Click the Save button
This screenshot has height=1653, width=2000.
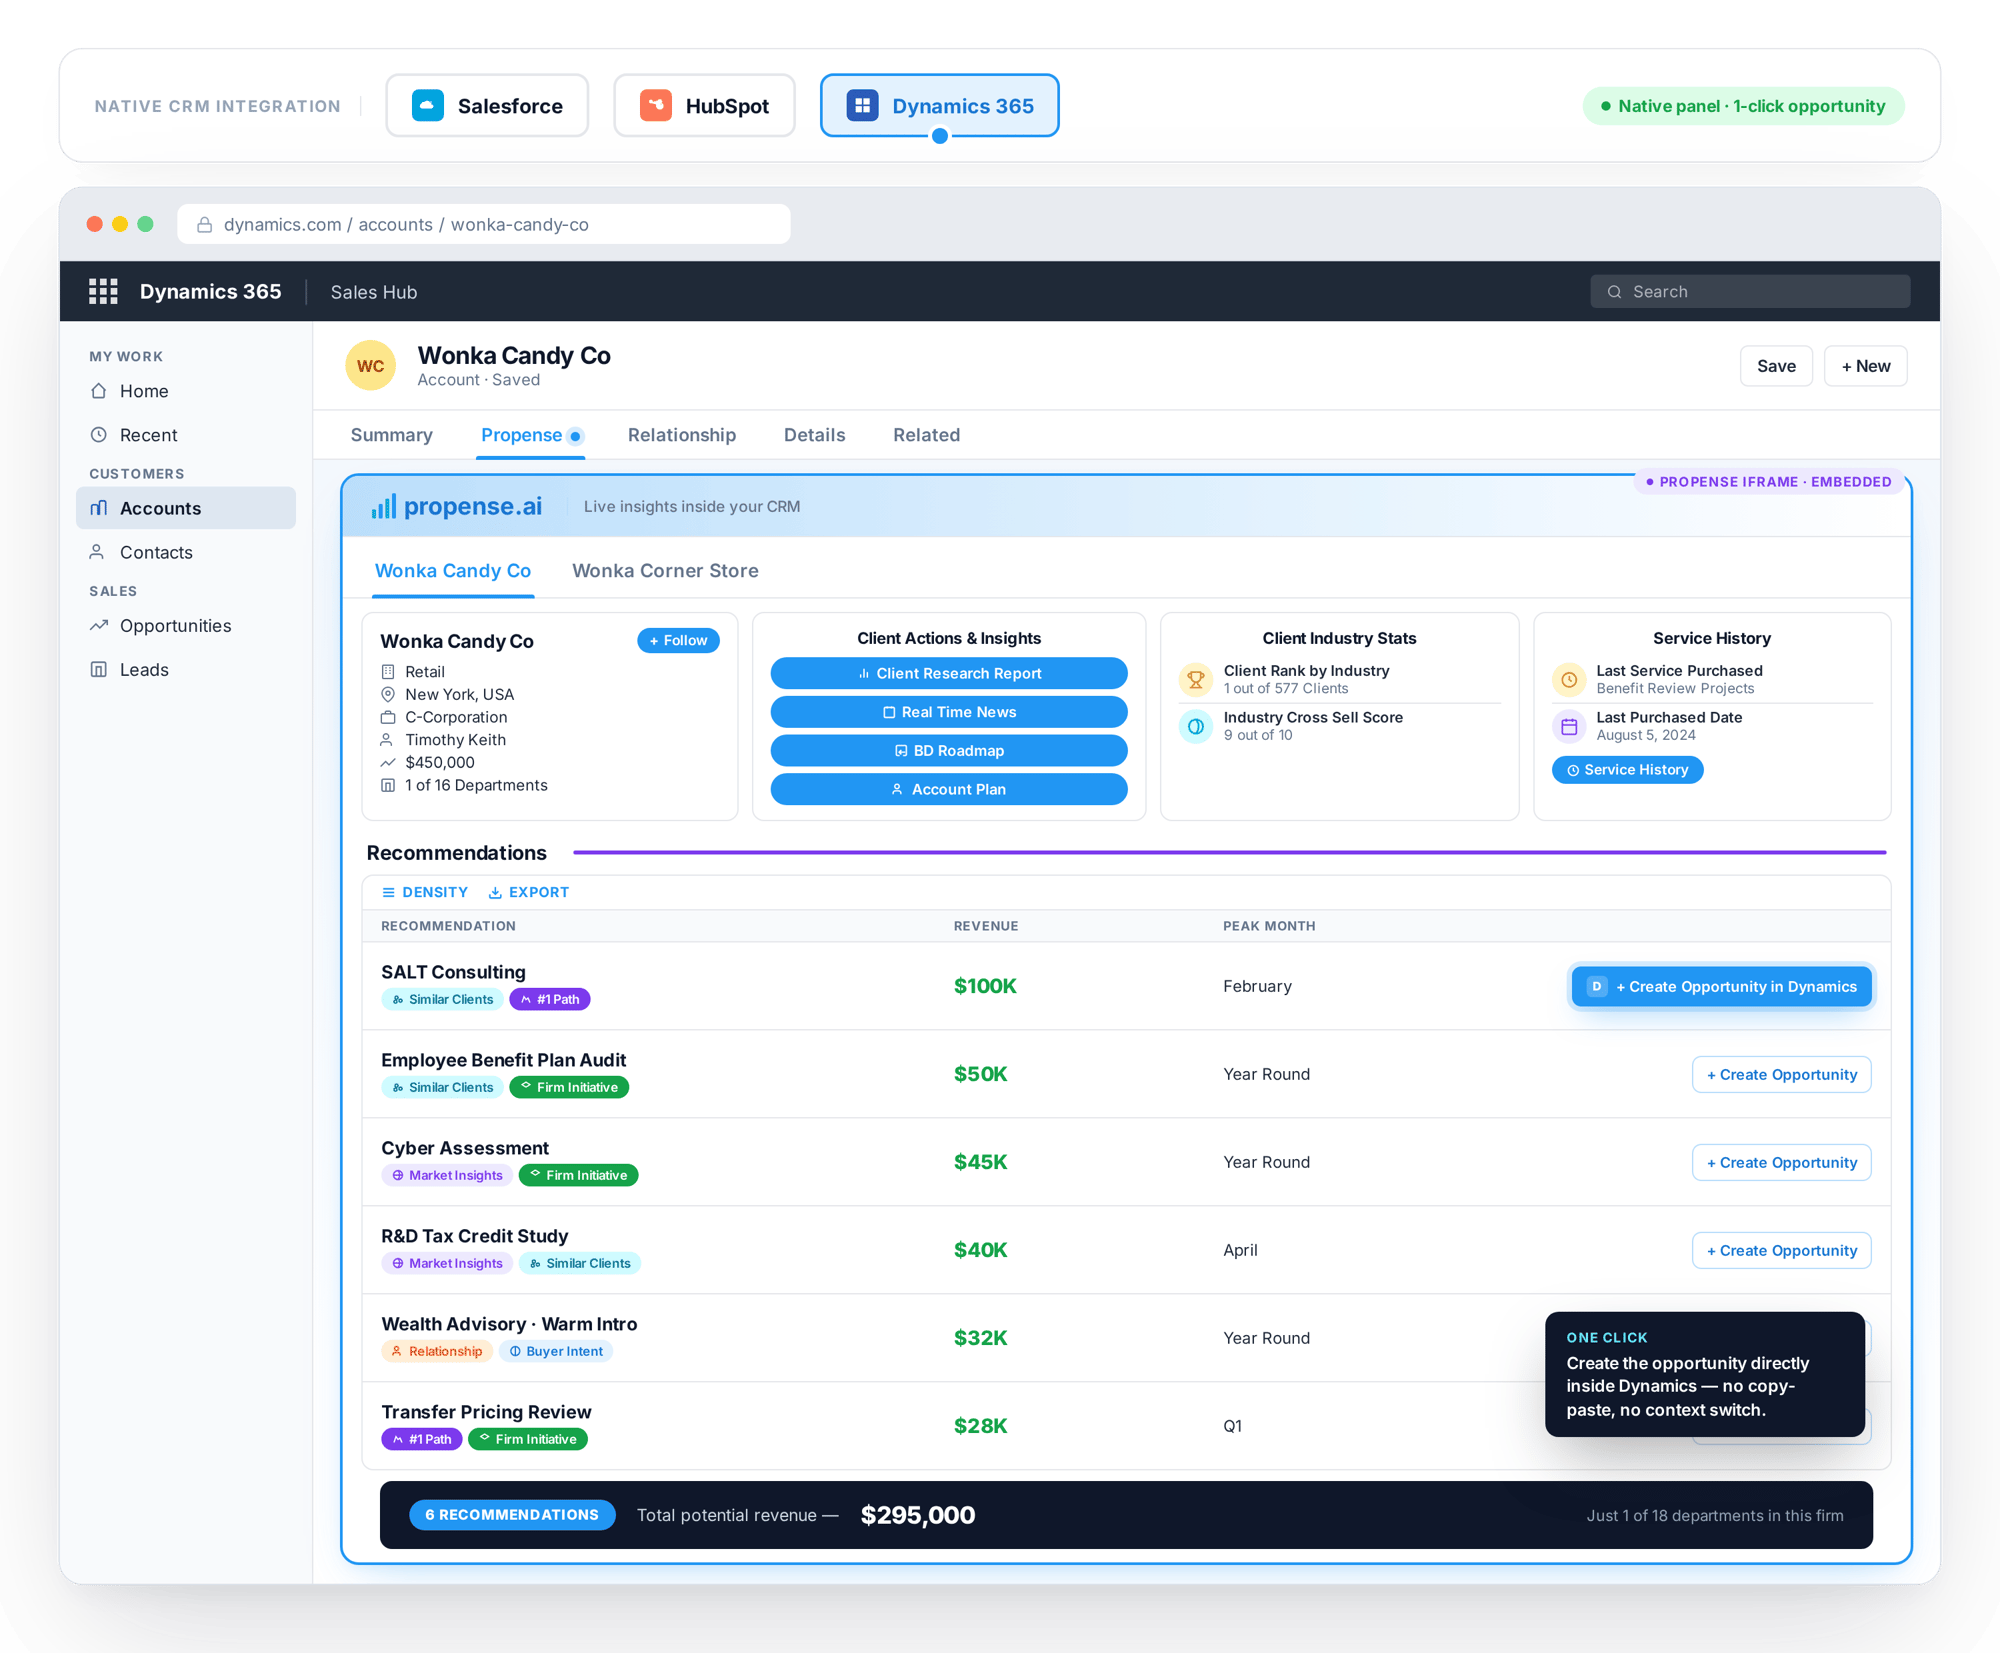1776,366
